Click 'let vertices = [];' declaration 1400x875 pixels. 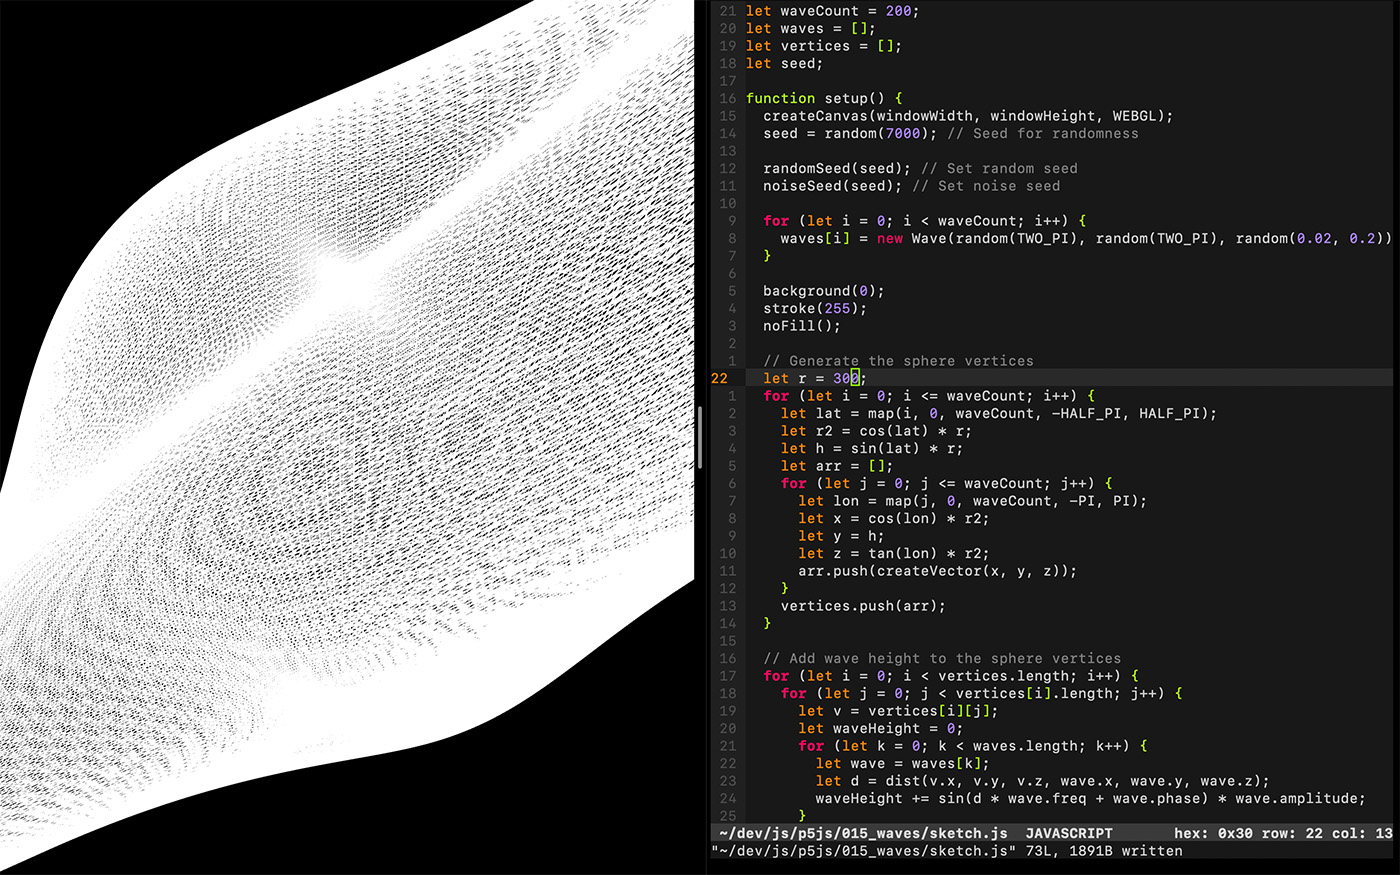point(823,46)
